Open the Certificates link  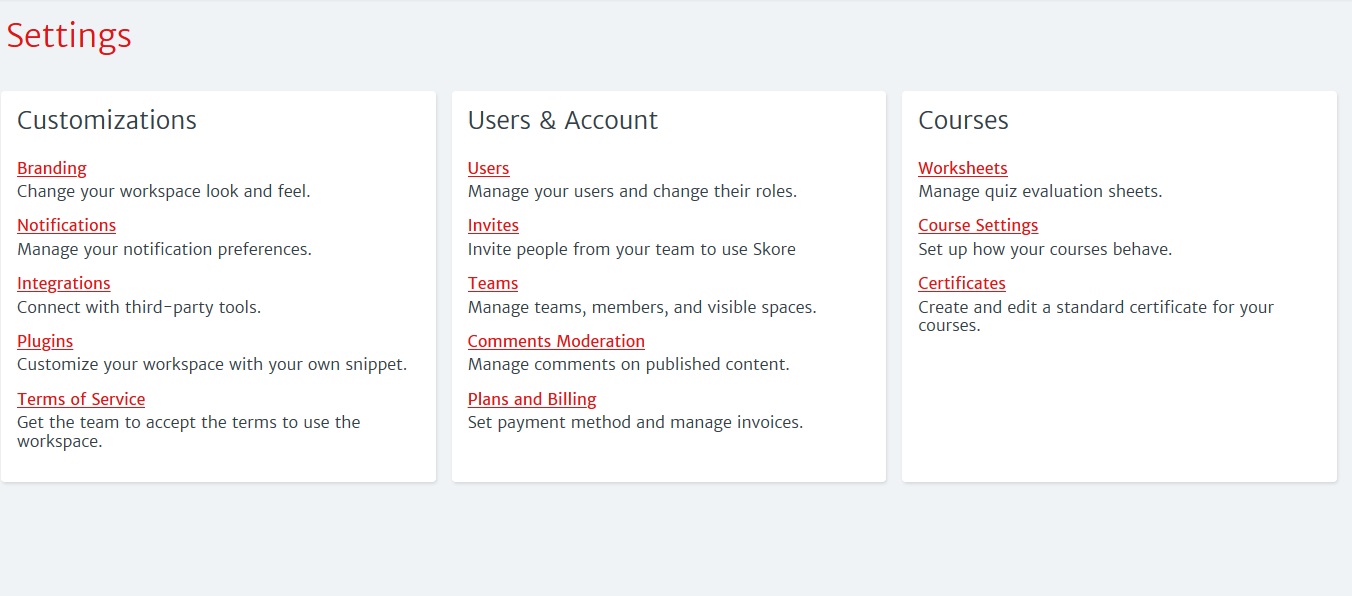click(962, 283)
